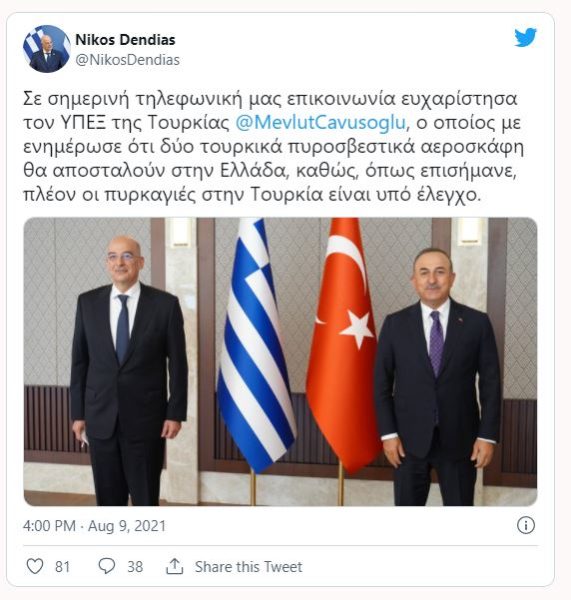The width and height of the screenshot is (571, 600).
Task: Click the man with purple tie in photo
Action: pos(437,377)
